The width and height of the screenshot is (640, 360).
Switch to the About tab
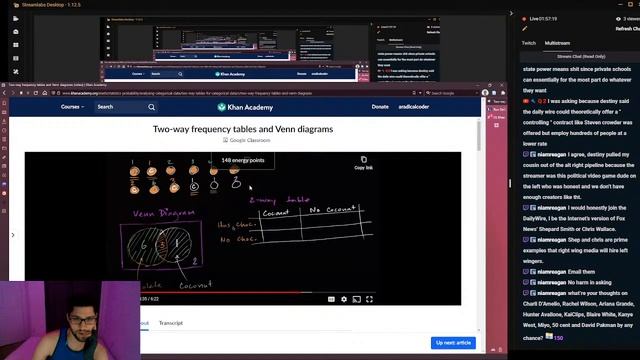point(144,323)
